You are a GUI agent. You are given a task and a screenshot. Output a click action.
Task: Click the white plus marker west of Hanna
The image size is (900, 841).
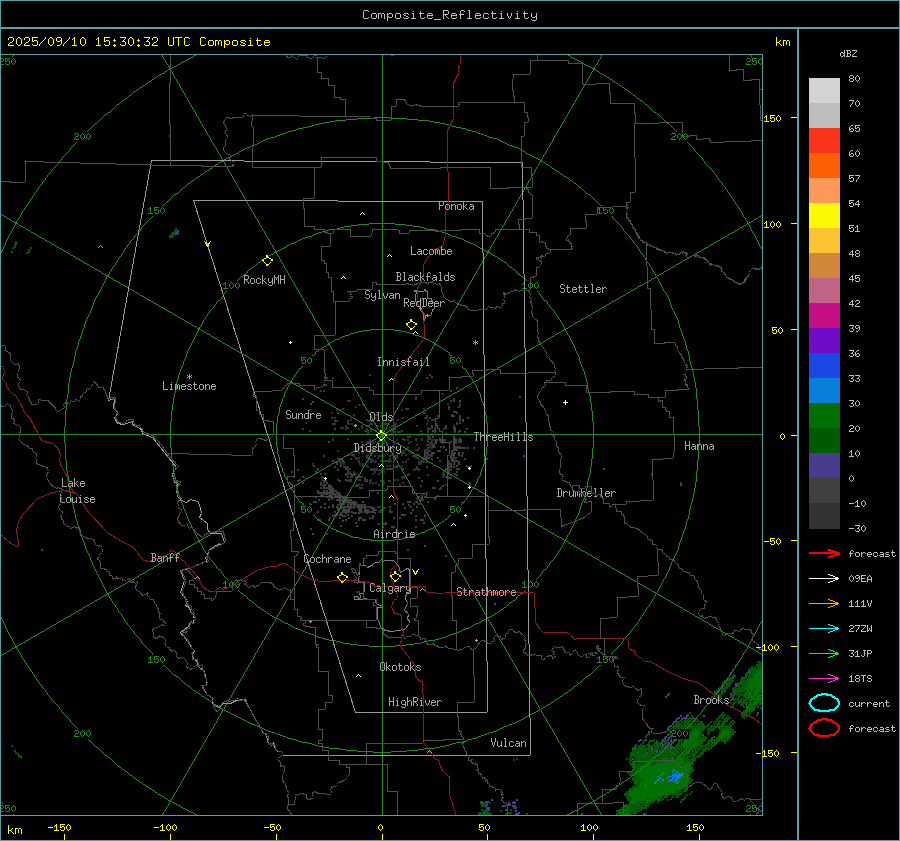[x=565, y=402]
